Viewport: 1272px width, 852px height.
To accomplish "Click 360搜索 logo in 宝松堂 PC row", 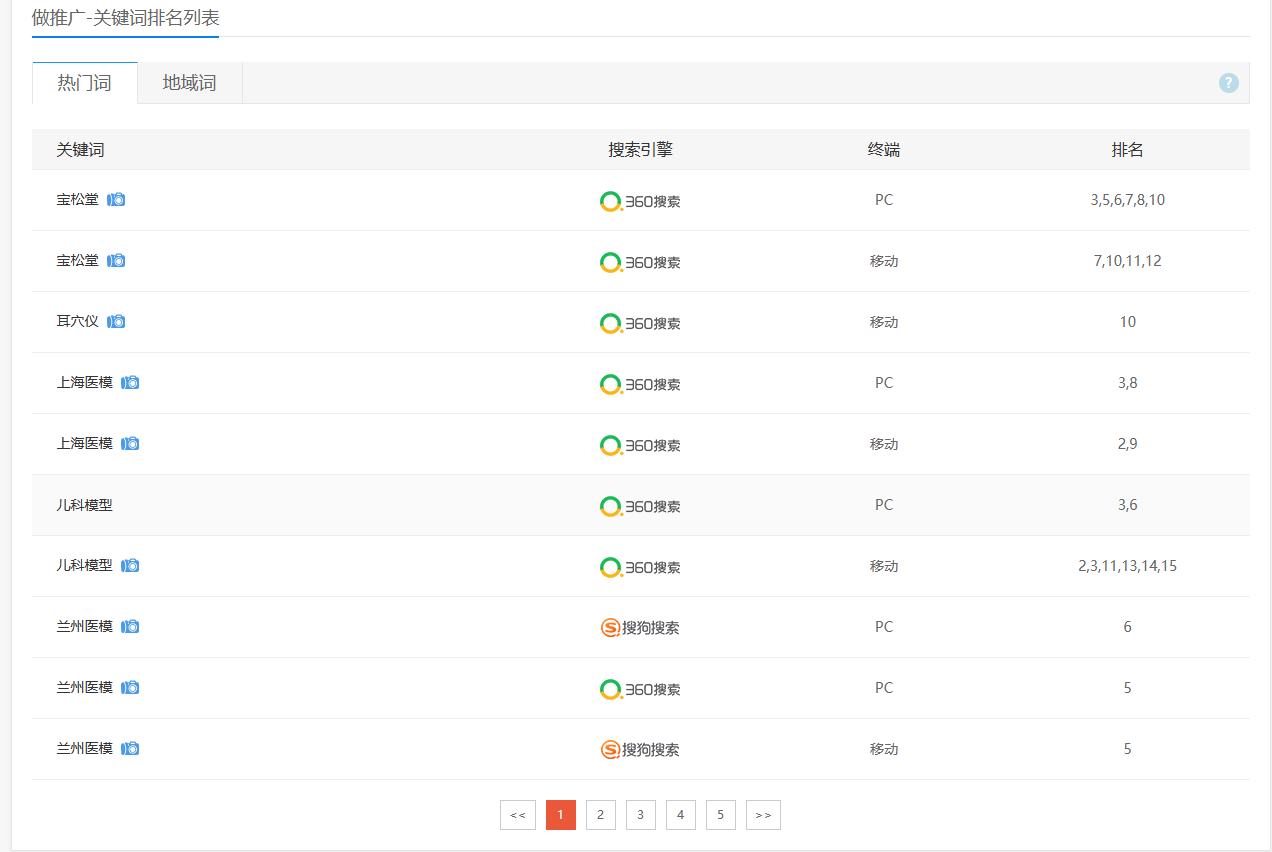I will pyautogui.click(x=640, y=201).
